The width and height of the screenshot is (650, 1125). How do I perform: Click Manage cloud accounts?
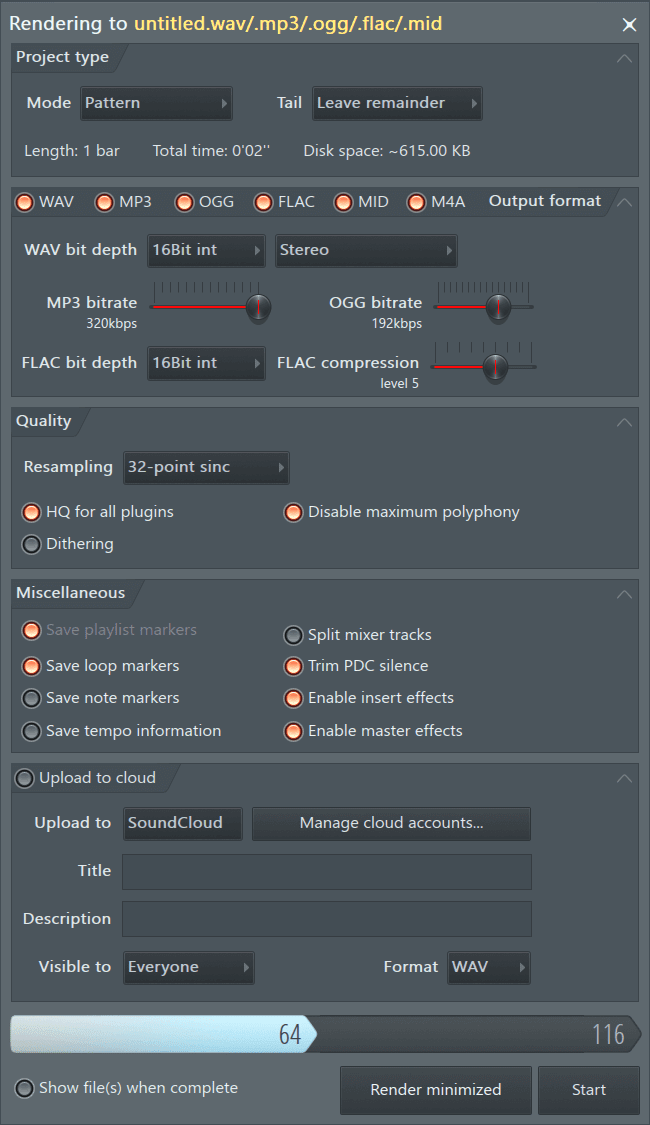(391, 823)
